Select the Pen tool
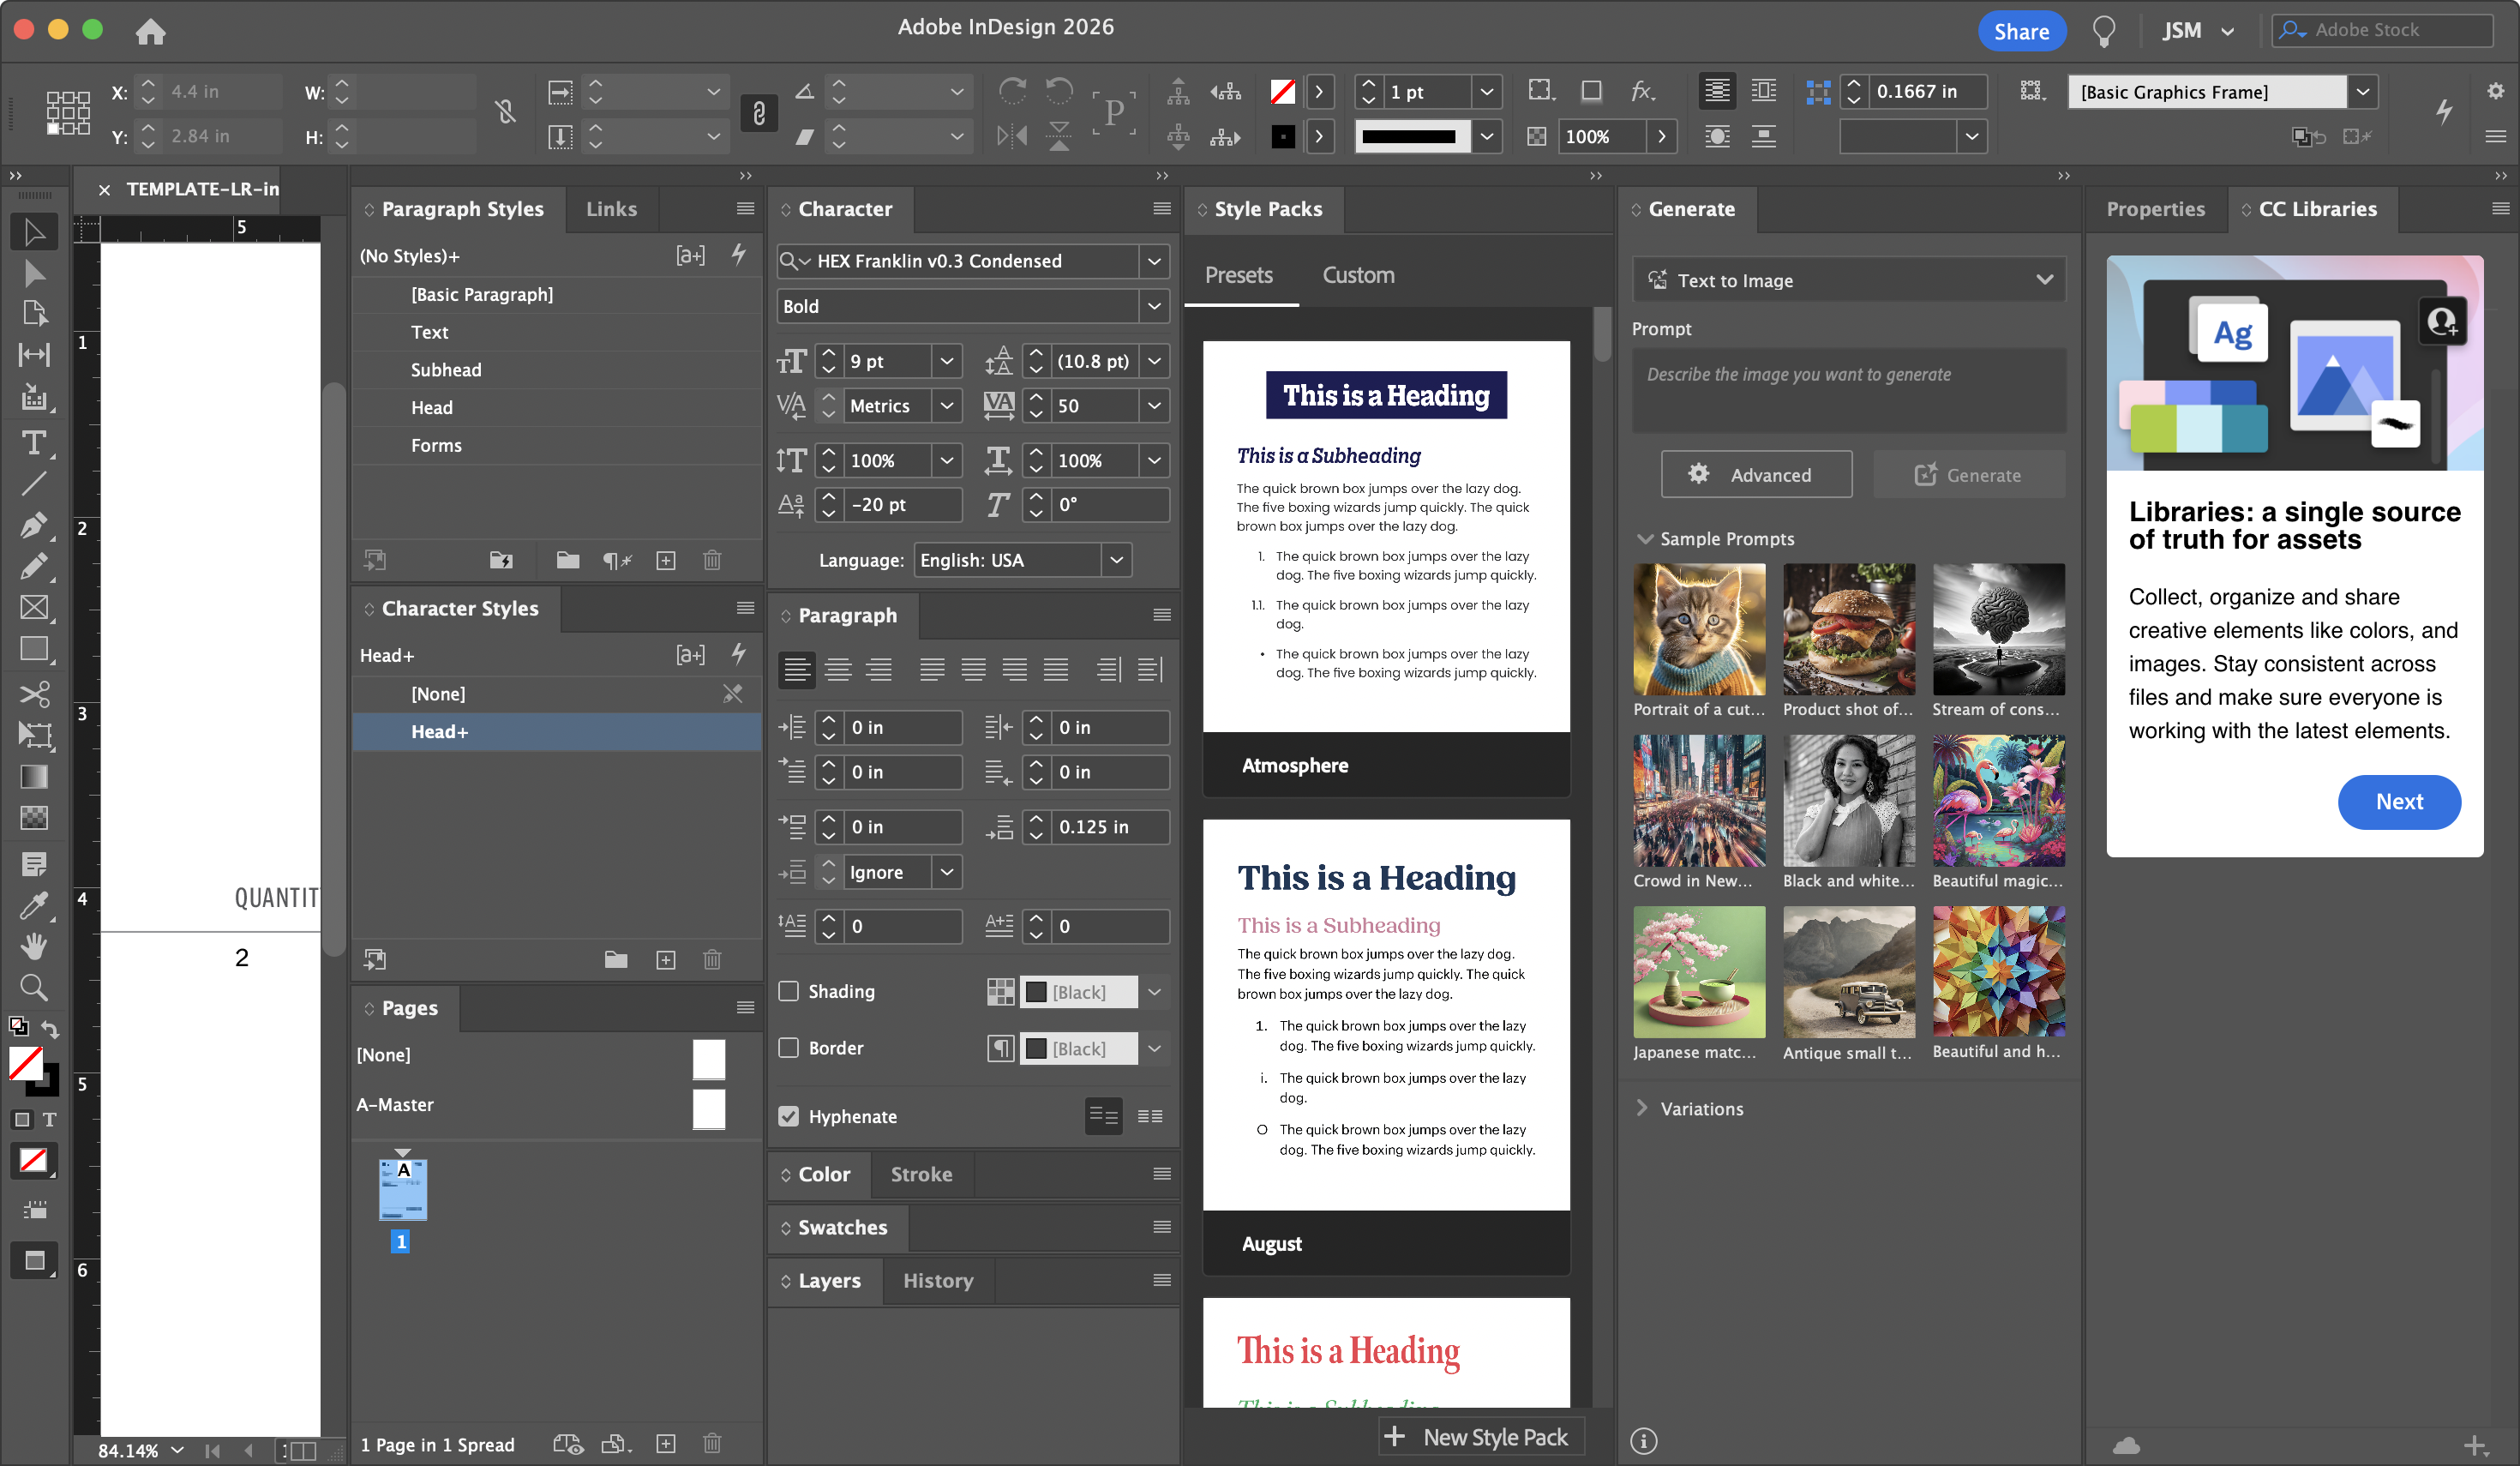 point(33,525)
